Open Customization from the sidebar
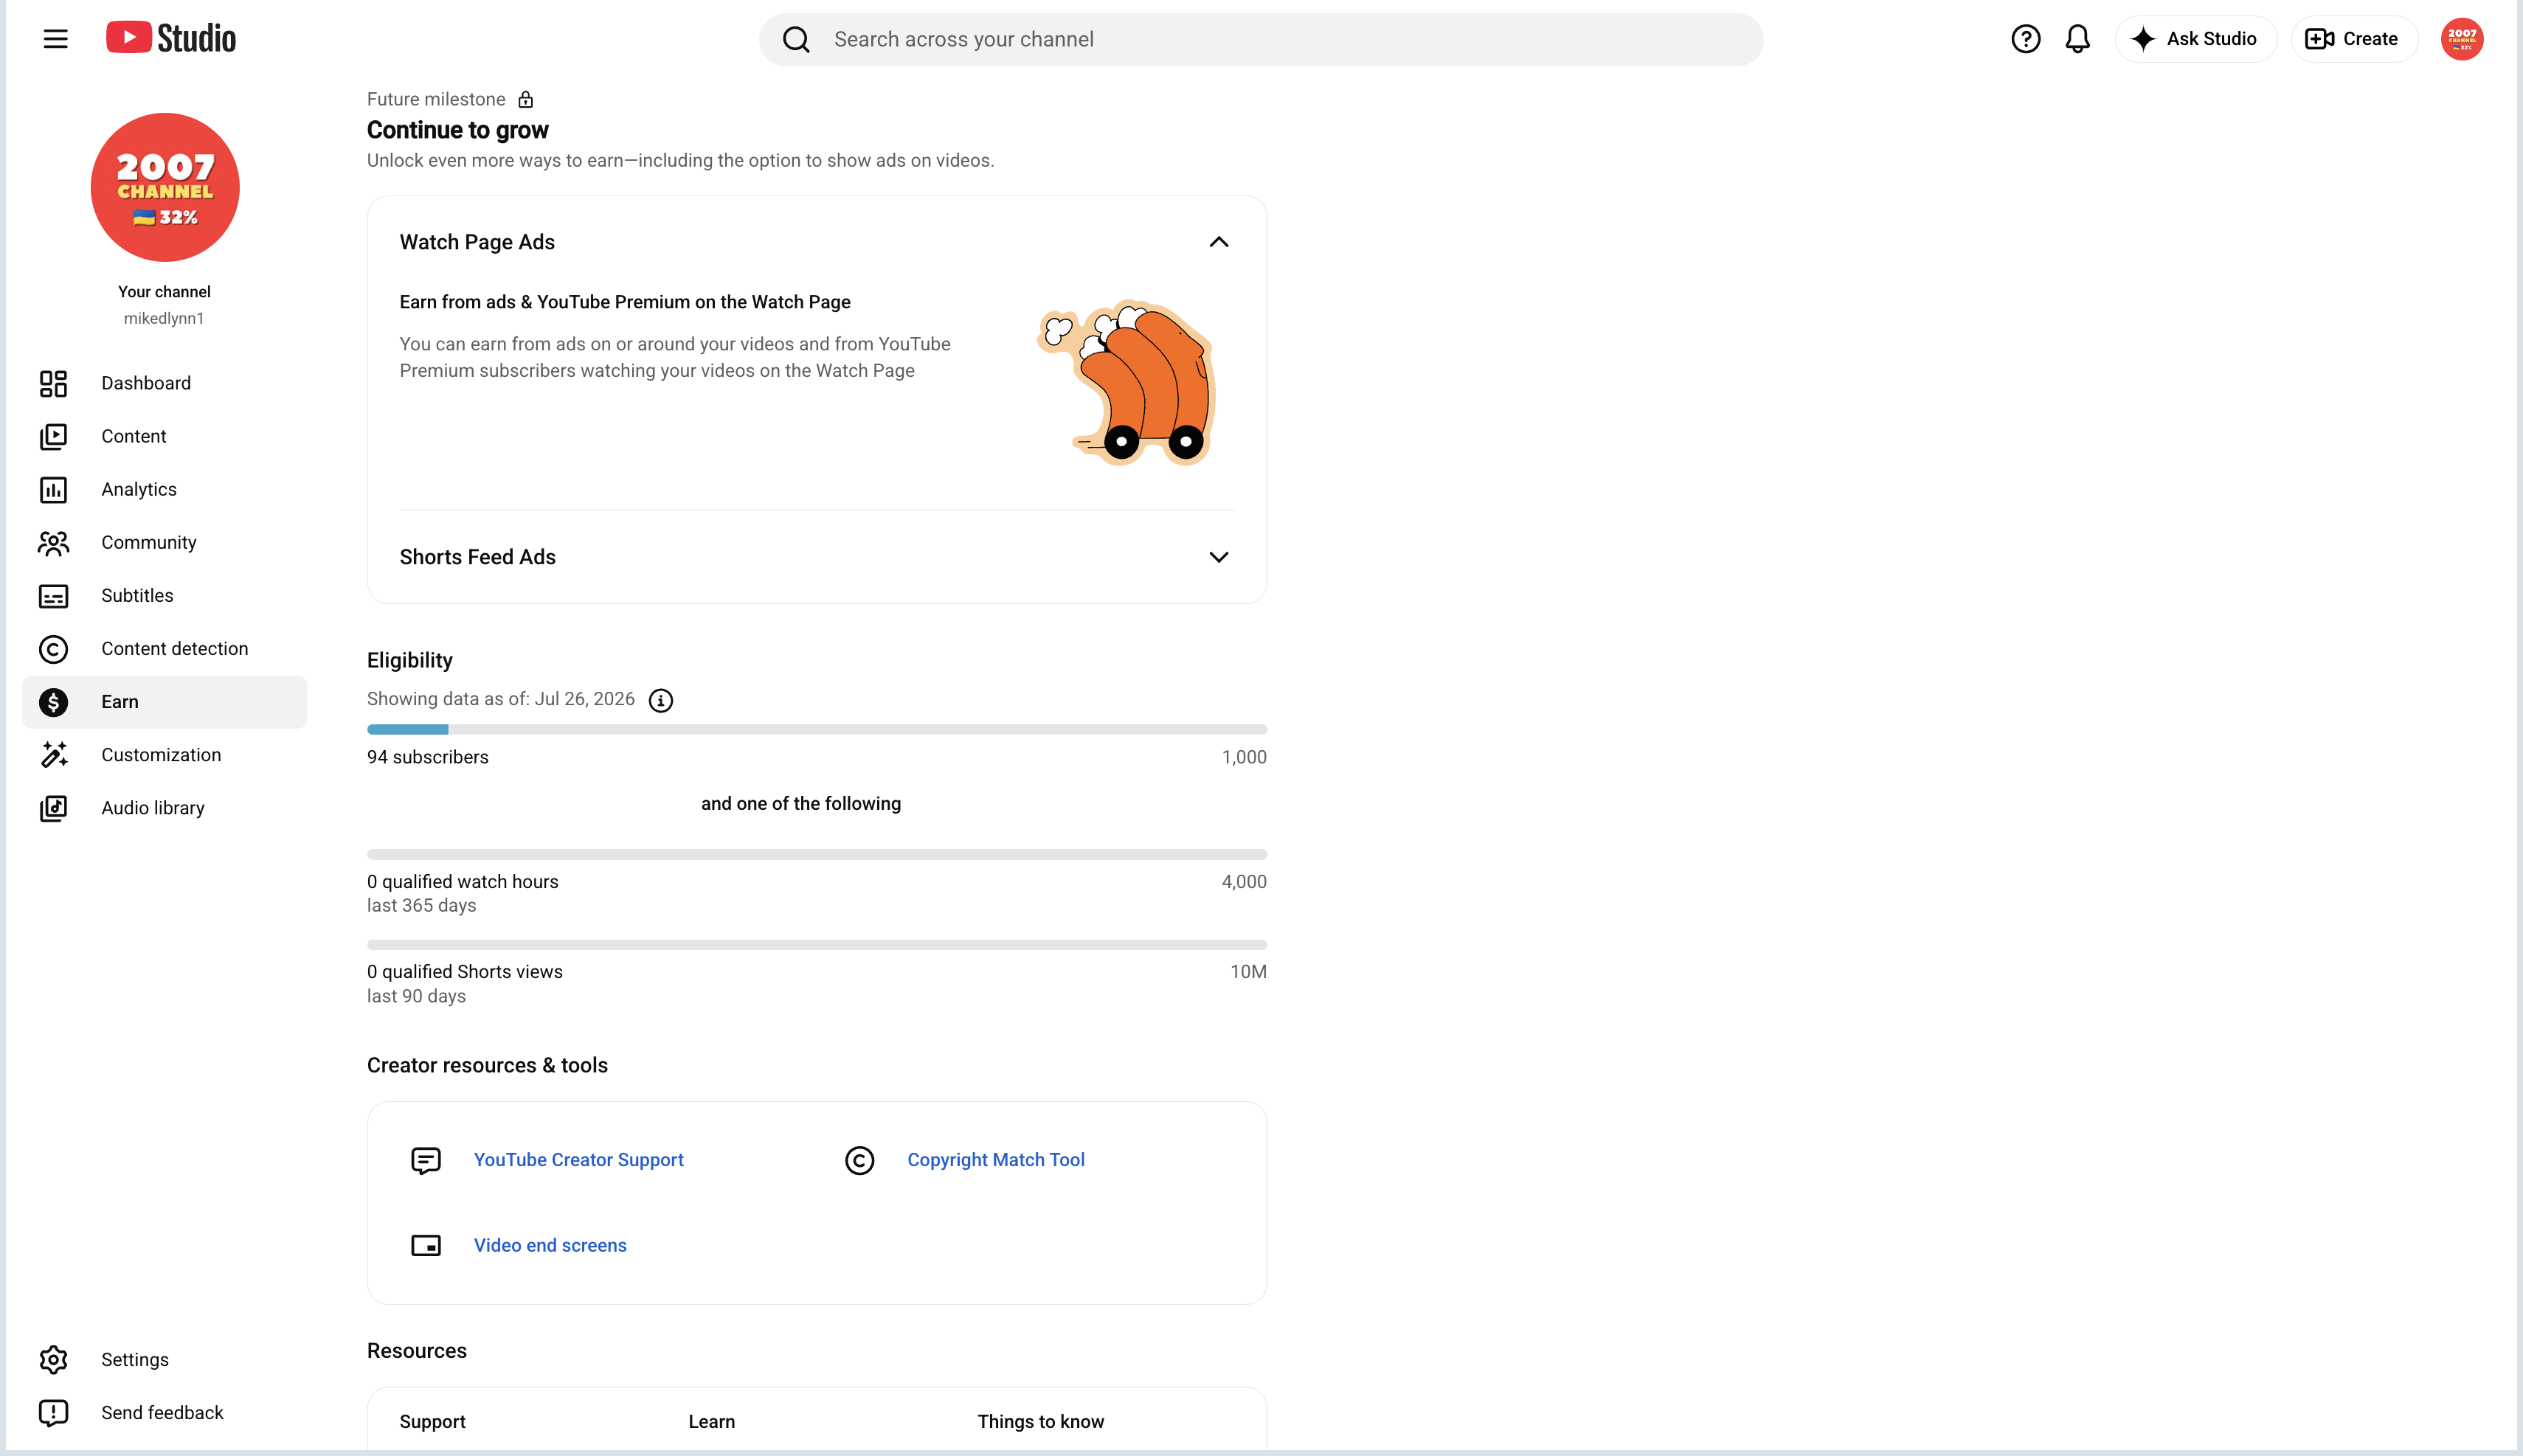The image size is (2523, 1456). tap(165, 755)
